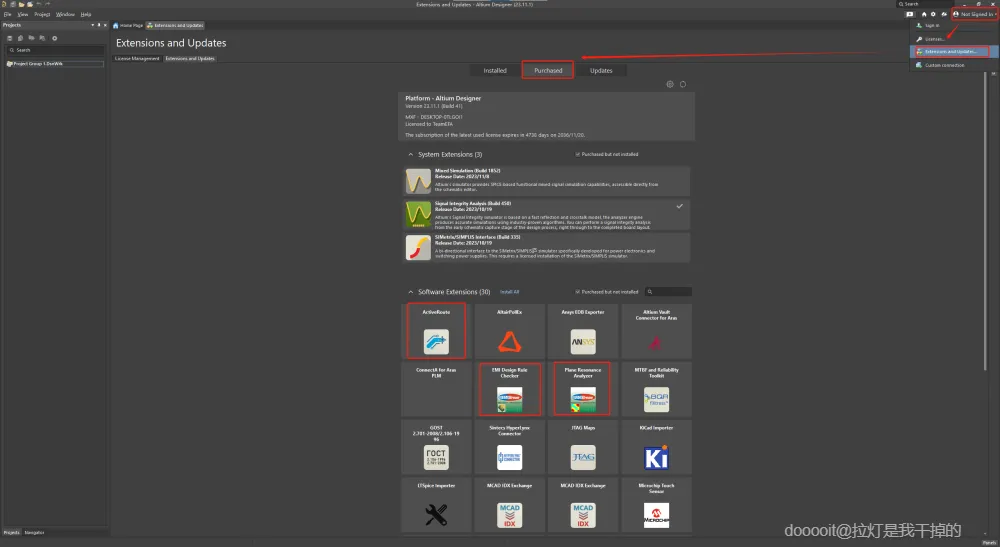Collapse the System Extensions section
This screenshot has width=1000, height=547.
coord(411,154)
